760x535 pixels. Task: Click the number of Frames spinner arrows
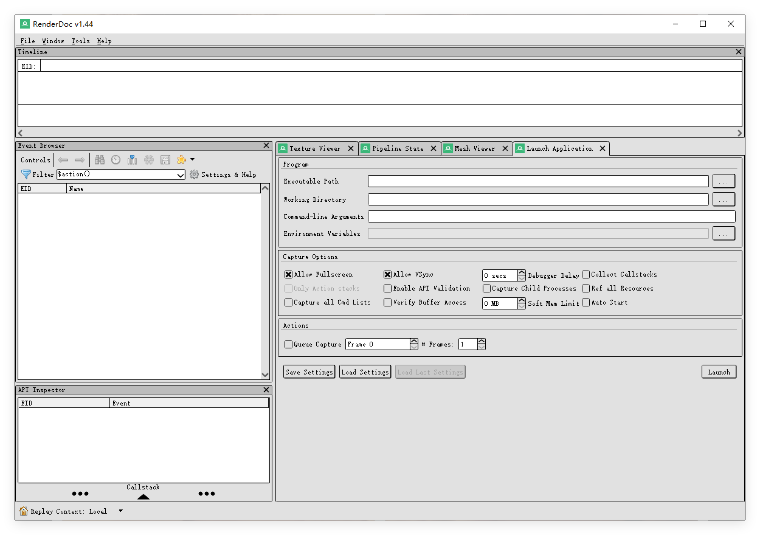(481, 344)
